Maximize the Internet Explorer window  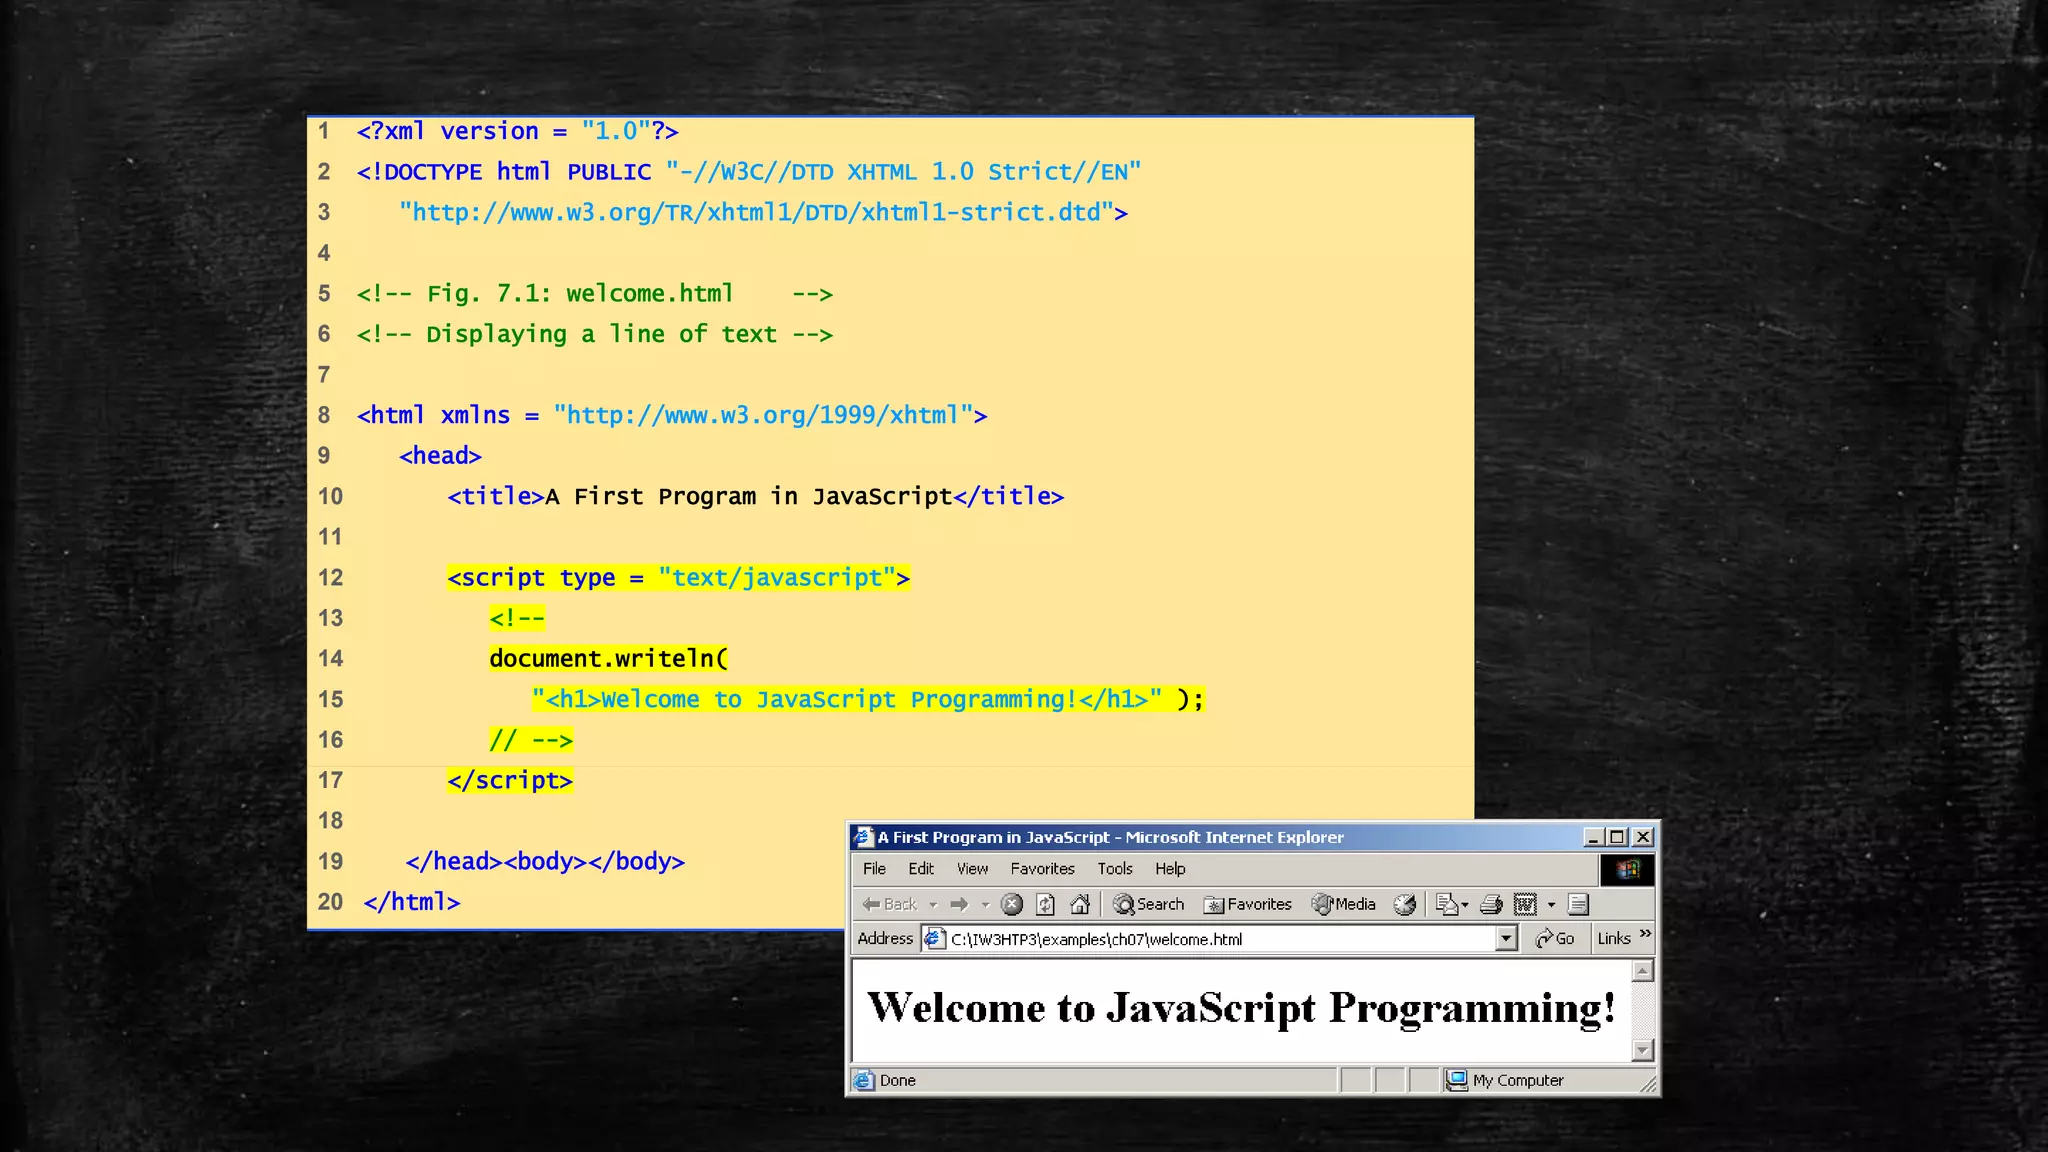[x=1617, y=837]
